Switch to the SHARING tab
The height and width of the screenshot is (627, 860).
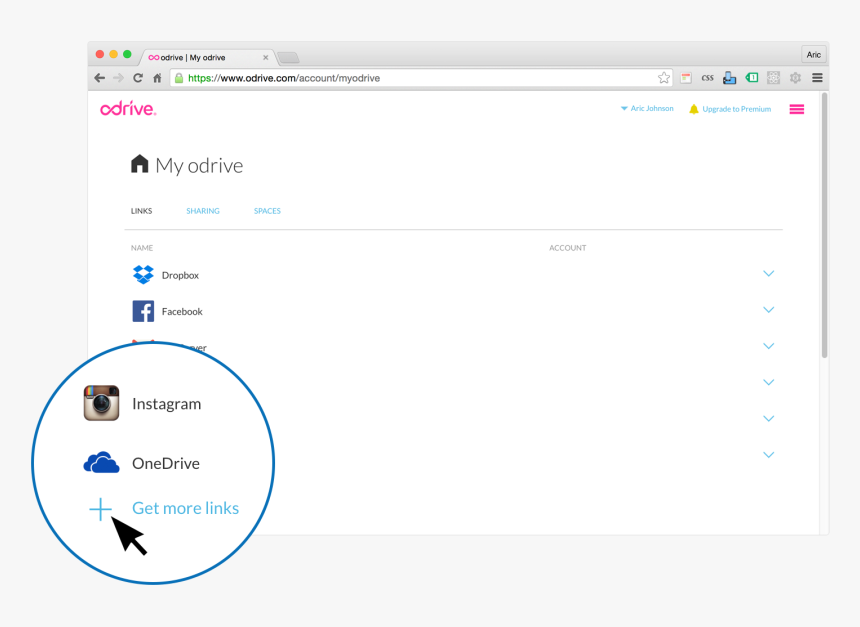pos(203,211)
